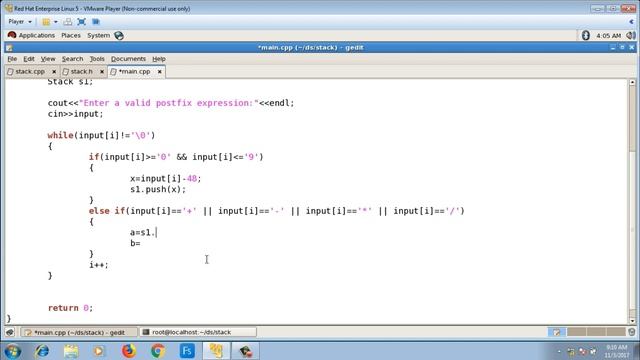Viewport: 640px width, 360px height.
Task: Click the VMware toolbar collapse arrow at right
Action: [631, 22]
